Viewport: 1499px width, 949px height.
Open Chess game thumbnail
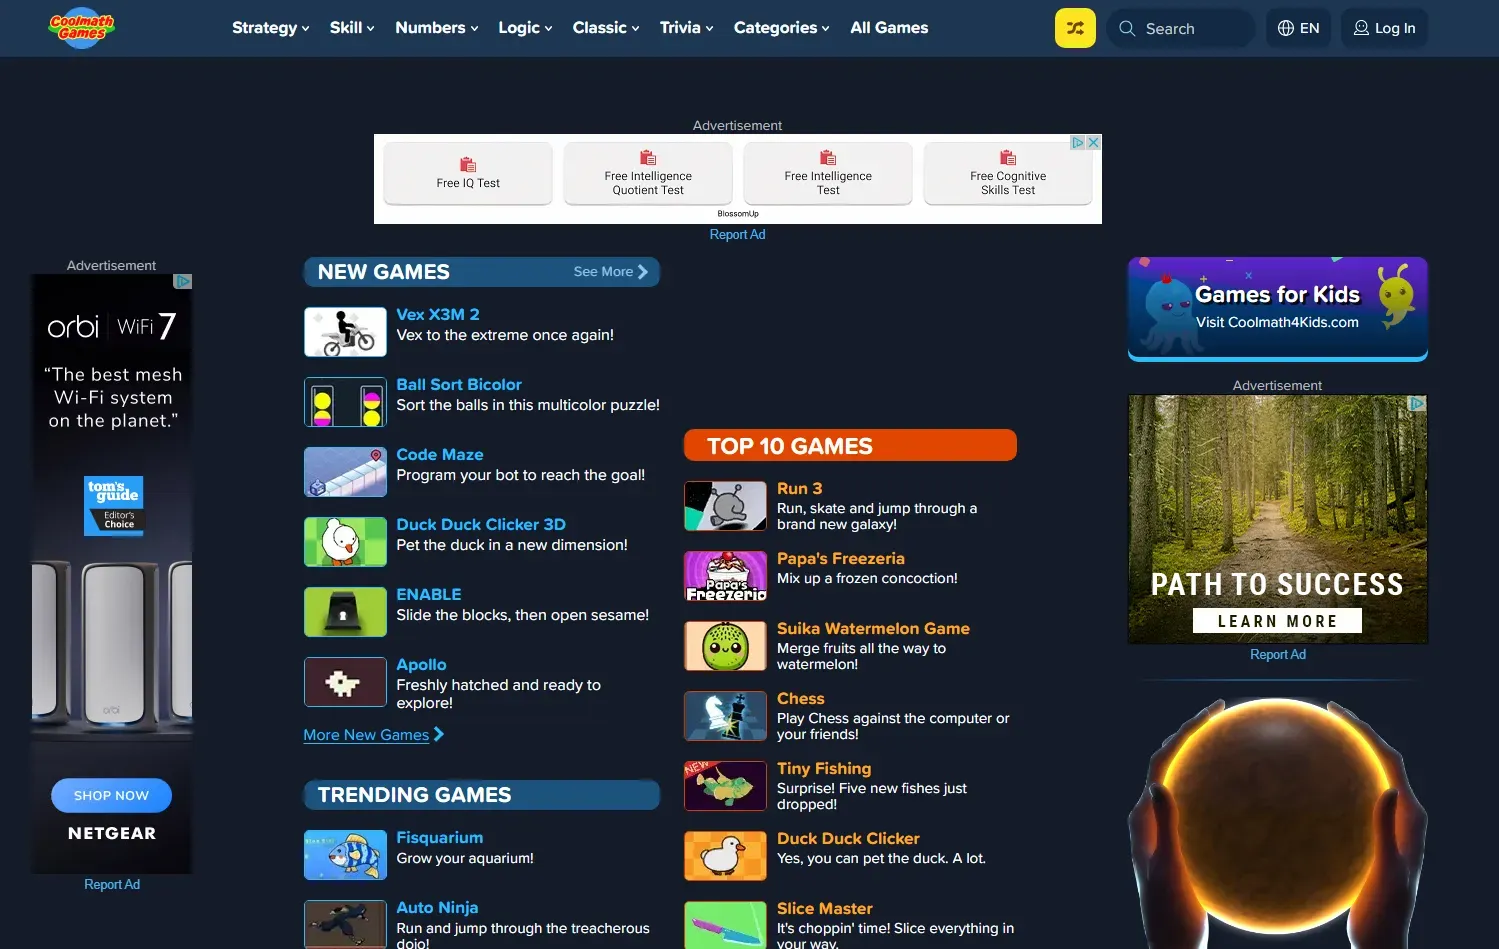(x=725, y=716)
